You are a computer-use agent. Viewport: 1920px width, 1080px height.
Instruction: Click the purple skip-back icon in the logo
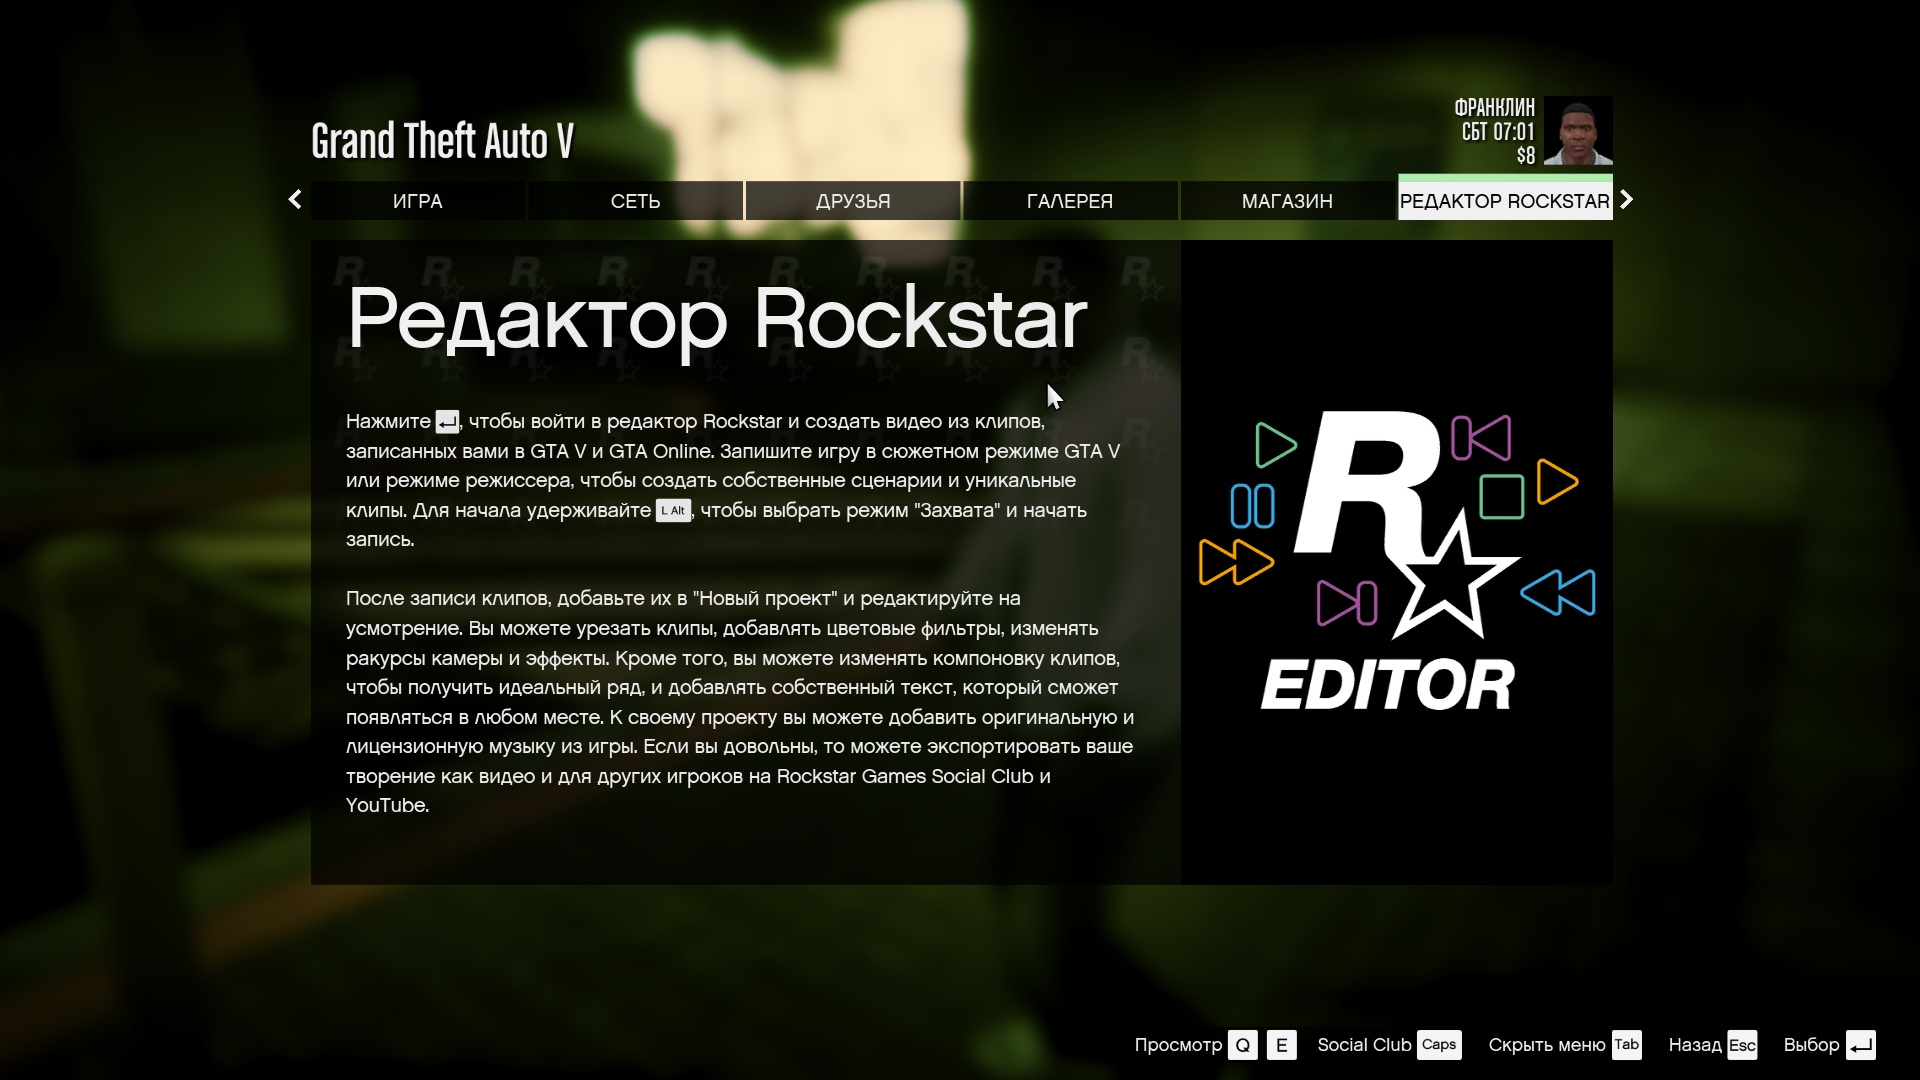[1481, 438]
